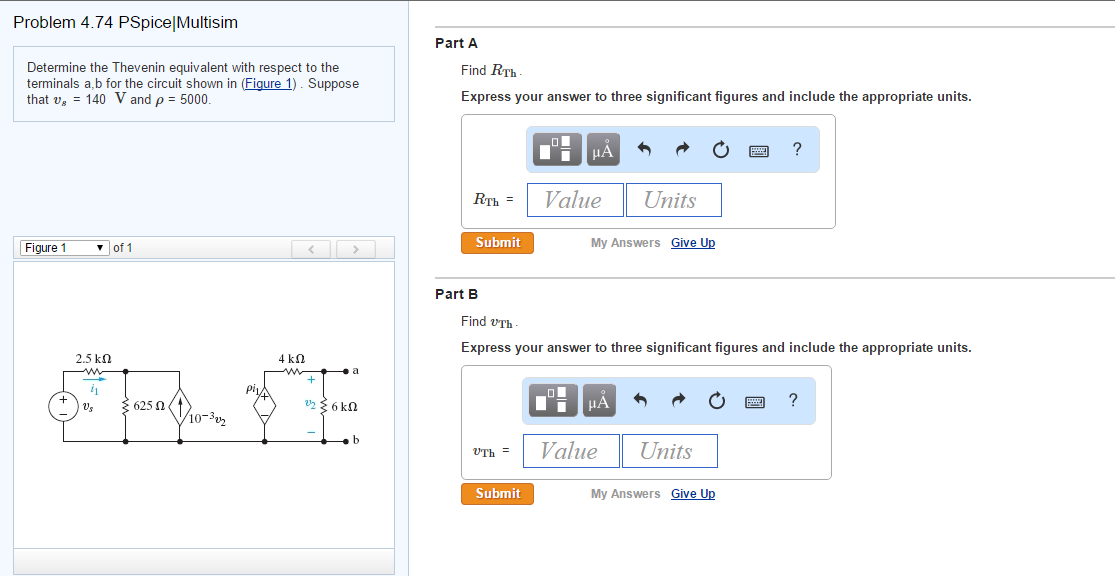Viewport: 1115px width, 576px height.
Task: Click the previous figure chevron
Action: (311, 248)
